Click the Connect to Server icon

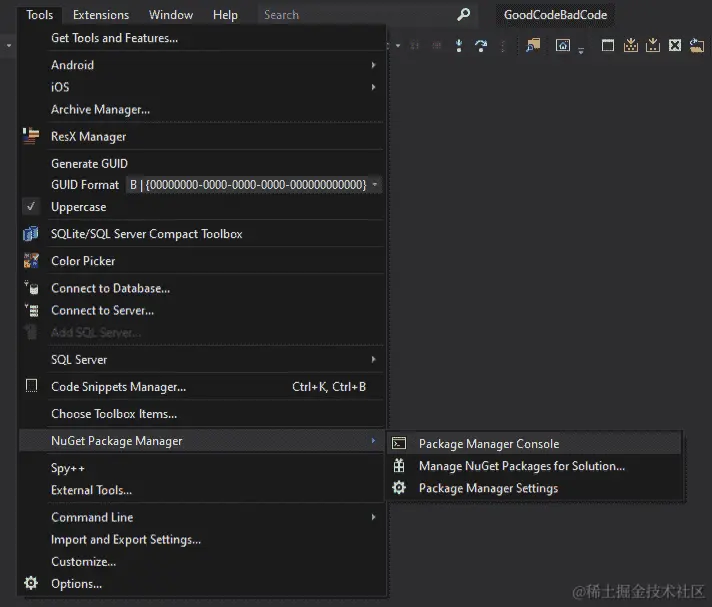[x=31, y=310]
